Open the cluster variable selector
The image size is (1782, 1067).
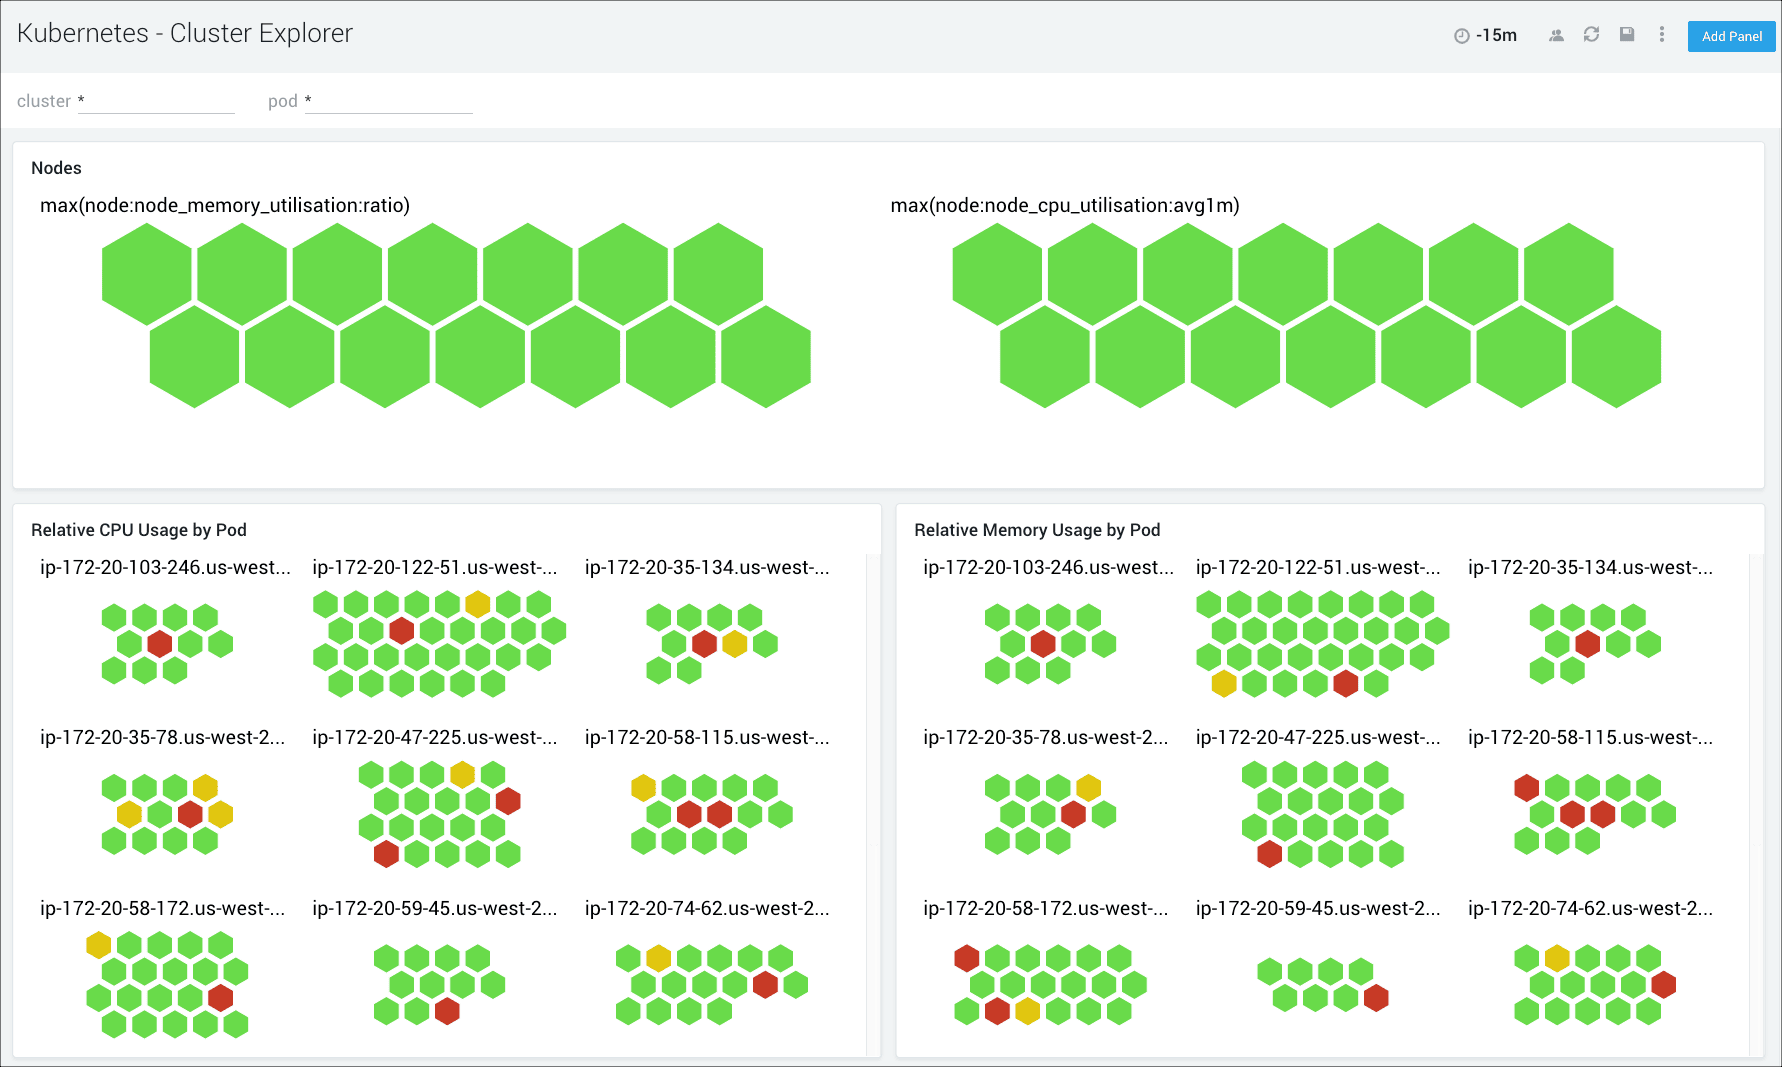[x=156, y=100]
